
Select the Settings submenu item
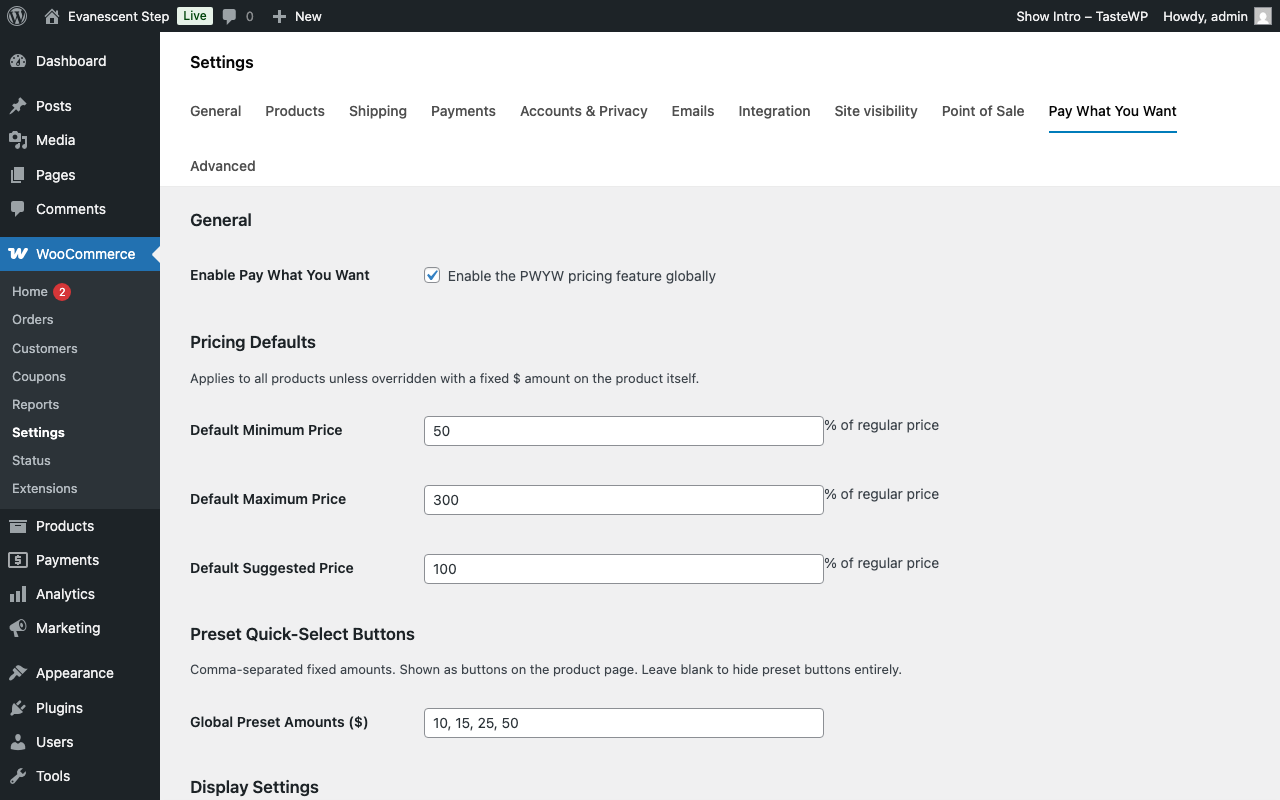pyautogui.click(x=38, y=432)
